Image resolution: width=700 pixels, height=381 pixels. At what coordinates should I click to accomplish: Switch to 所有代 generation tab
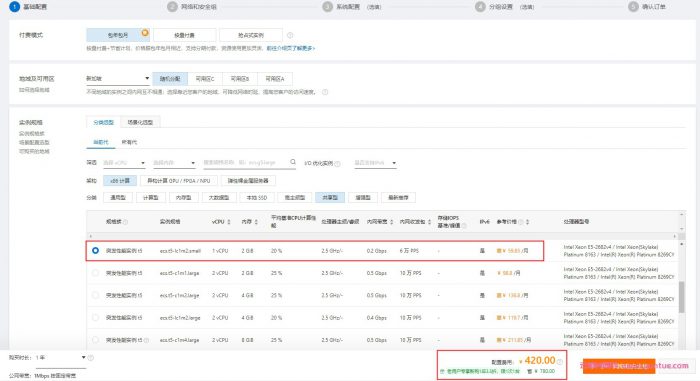tap(129, 142)
